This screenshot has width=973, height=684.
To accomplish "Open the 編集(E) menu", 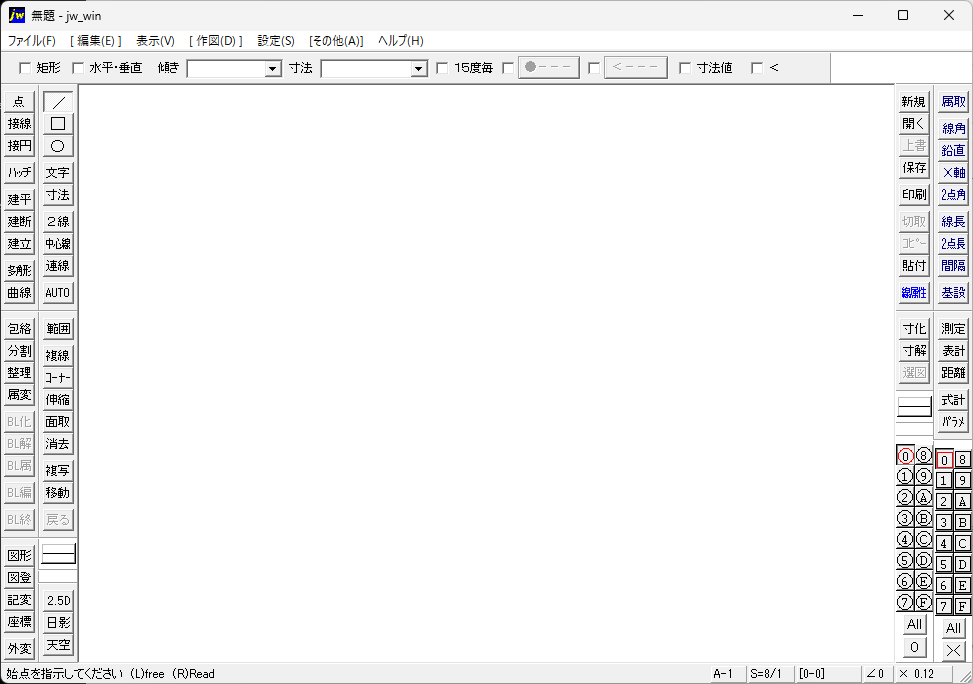I will [x=96, y=41].
